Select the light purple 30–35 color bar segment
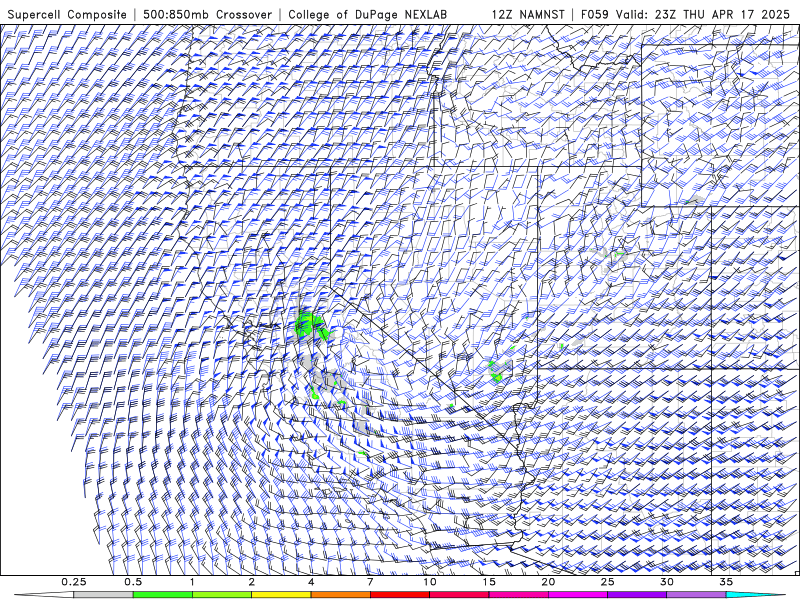 696,595
